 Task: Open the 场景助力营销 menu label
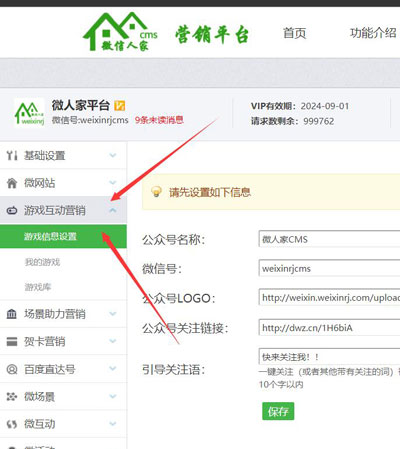point(55,314)
